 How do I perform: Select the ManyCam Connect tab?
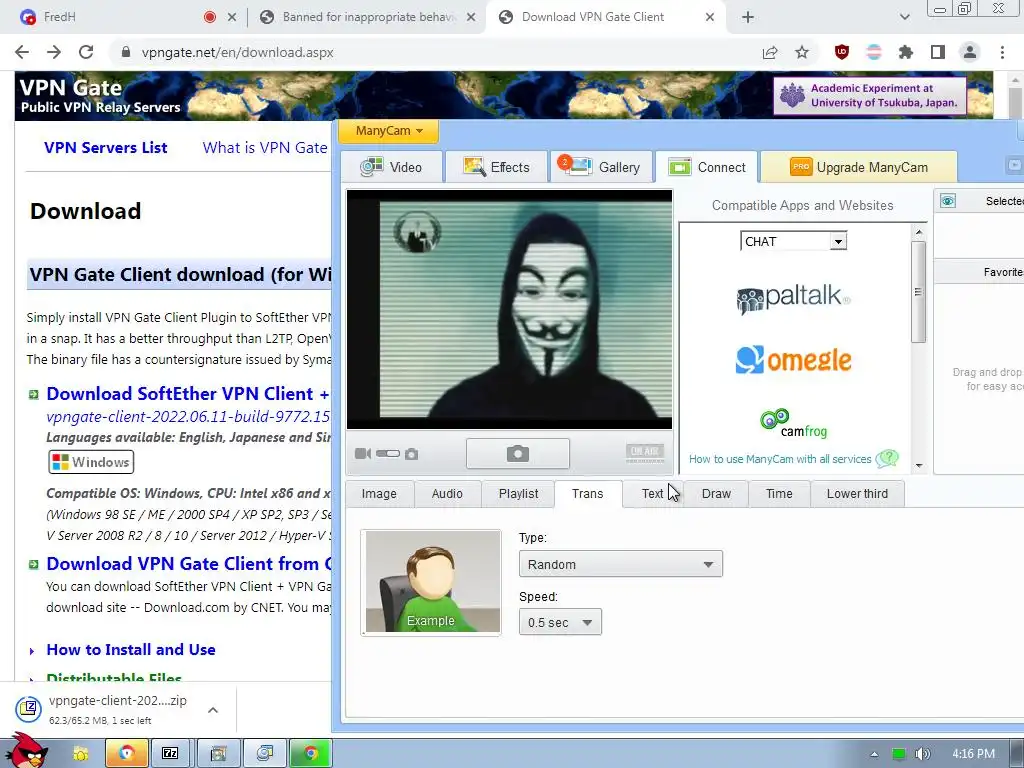tap(707, 167)
